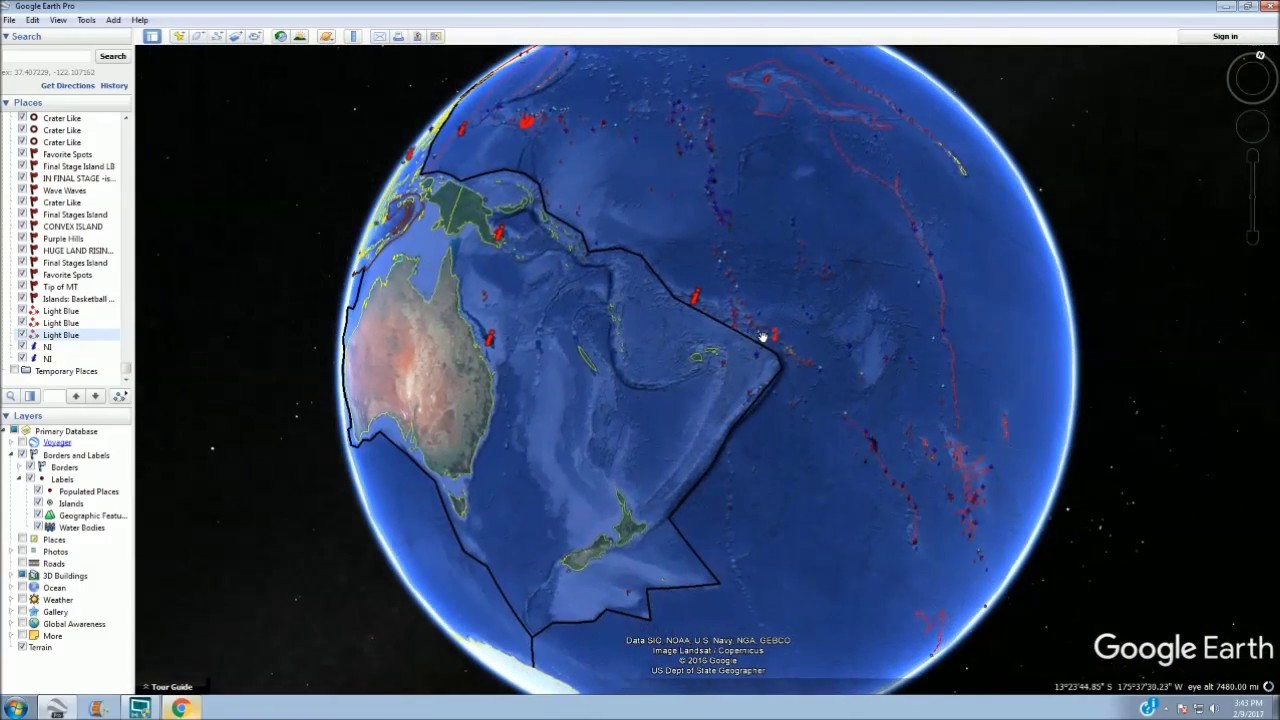Click the print toolbar icon
1280x720 pixels.
point(398,36)
